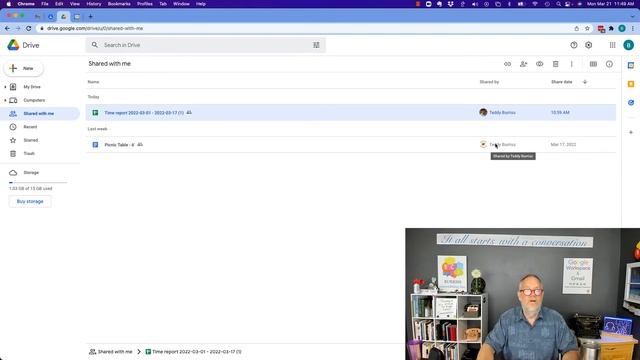The image size is (640, 360).
Task: Select the Time report 2022-03-01 file row
Action: [x=351, y=113]
